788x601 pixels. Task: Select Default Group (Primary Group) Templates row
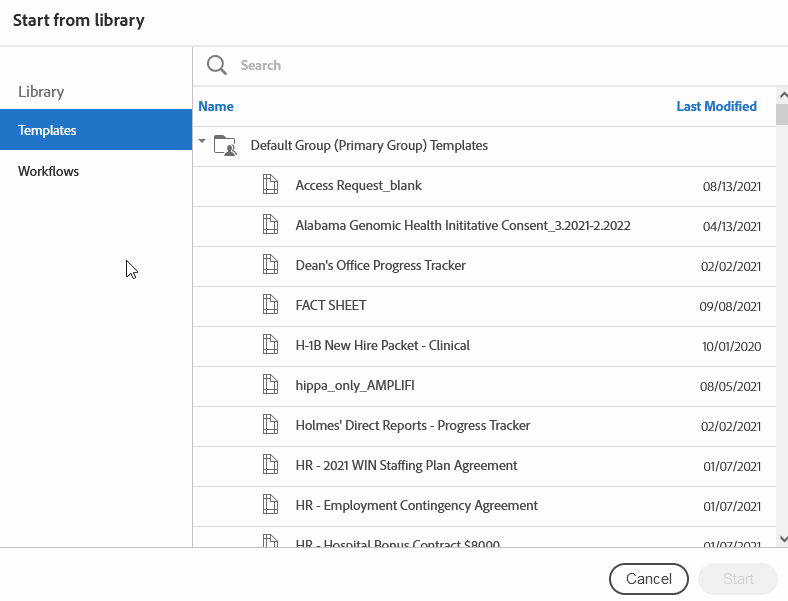pyautogui.click(x=484, y=146)
